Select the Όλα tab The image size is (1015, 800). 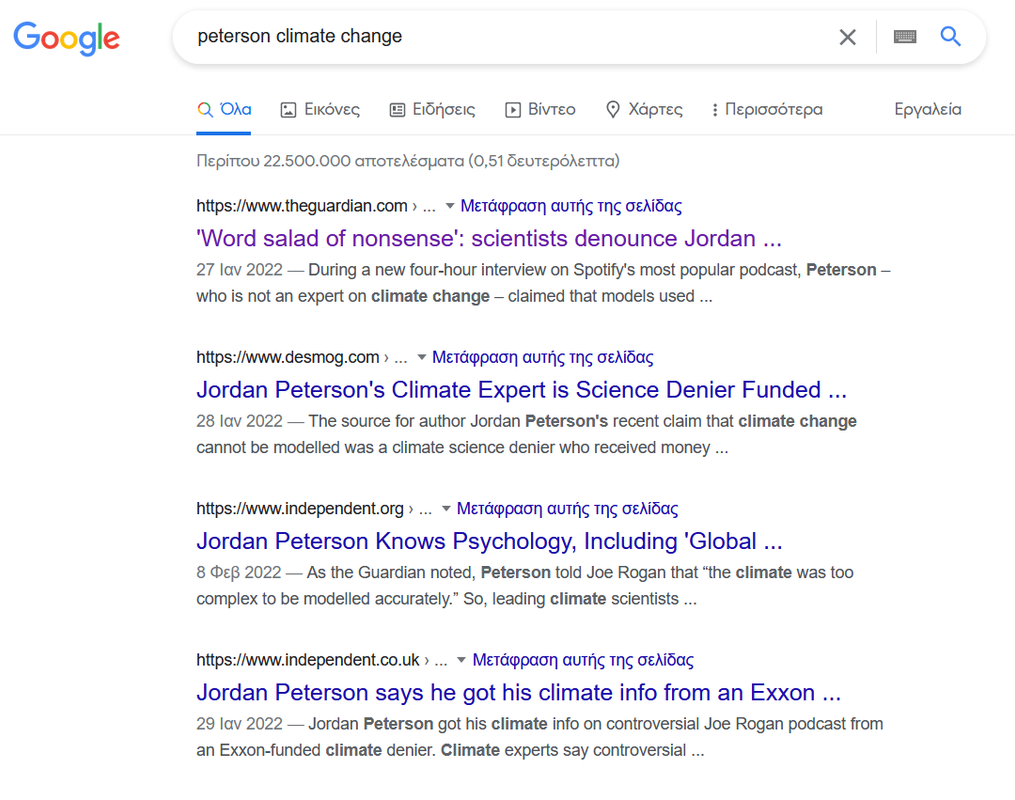[x=224, y=109]
